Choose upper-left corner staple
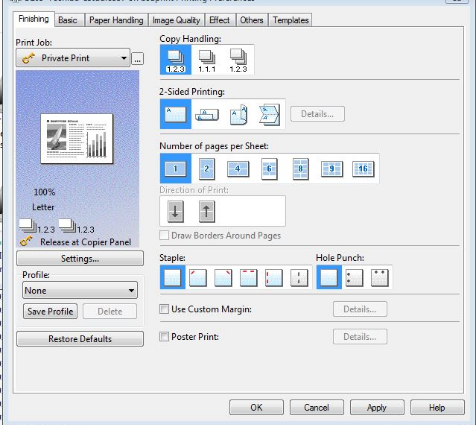 198,278
